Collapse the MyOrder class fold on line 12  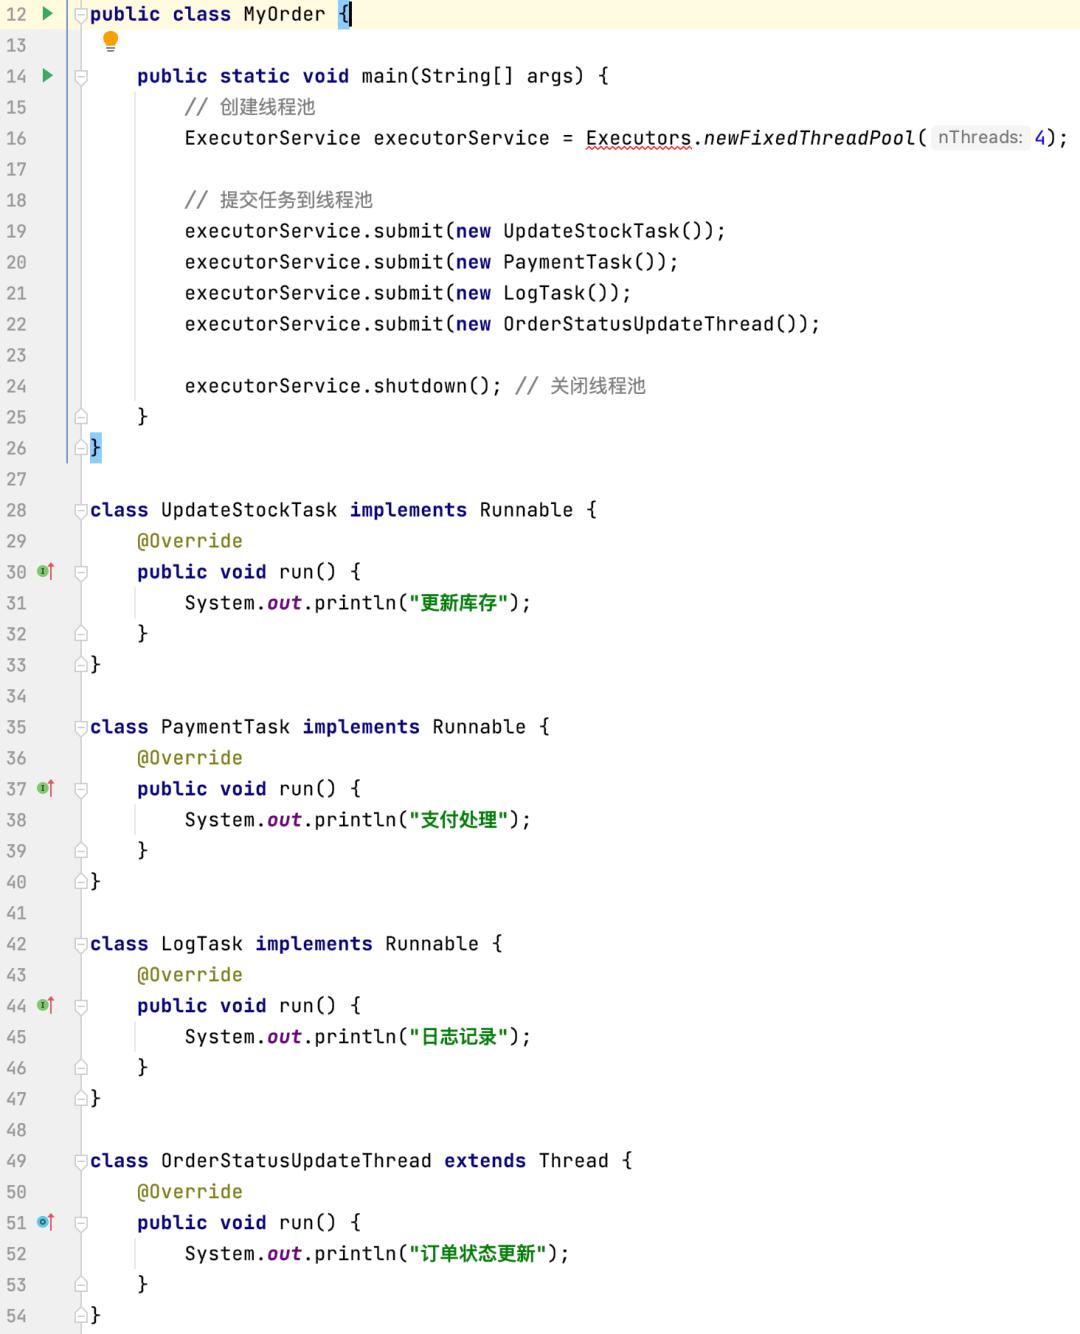(x=81, y=15)
